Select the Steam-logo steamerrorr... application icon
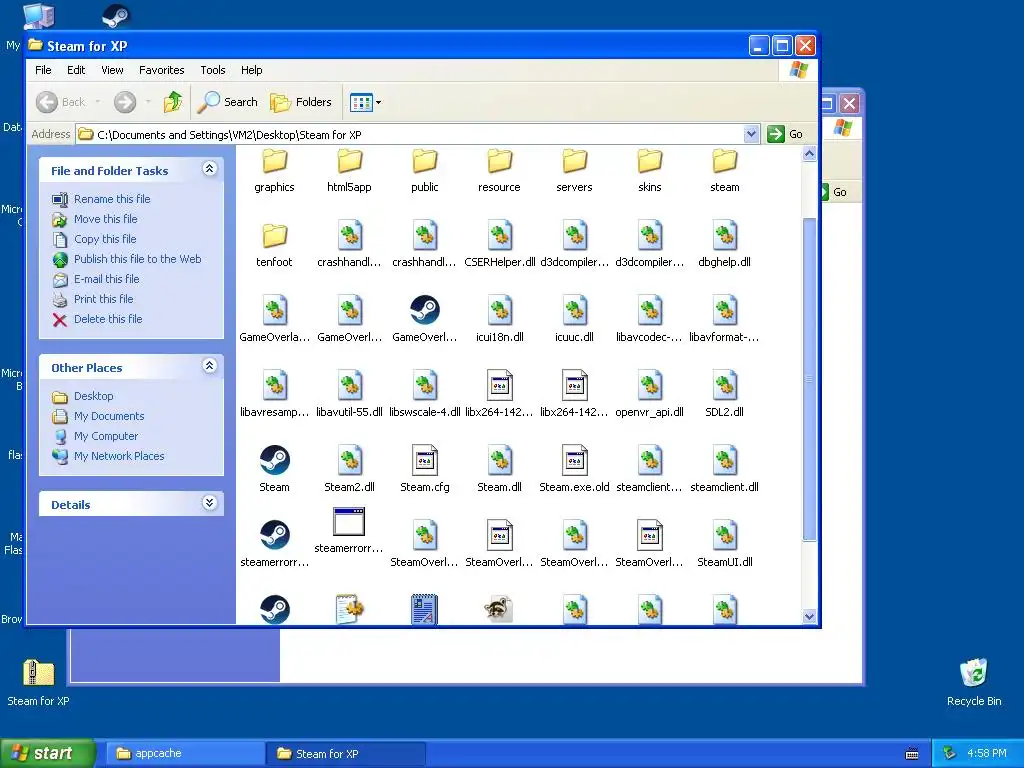1024x768 pixels. click(x=274, y=536)
